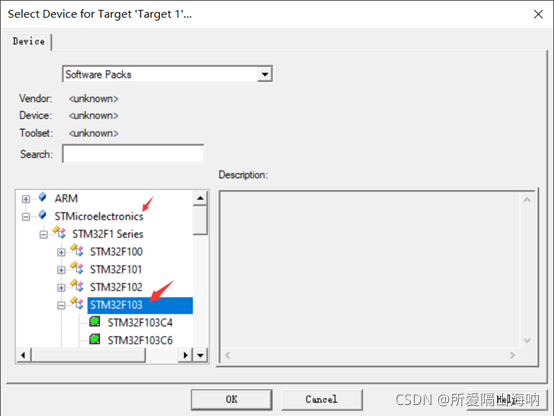The image size is (554, 416).
Task: Collapse the STM32F103 node
Action: (x=61, y=305)
